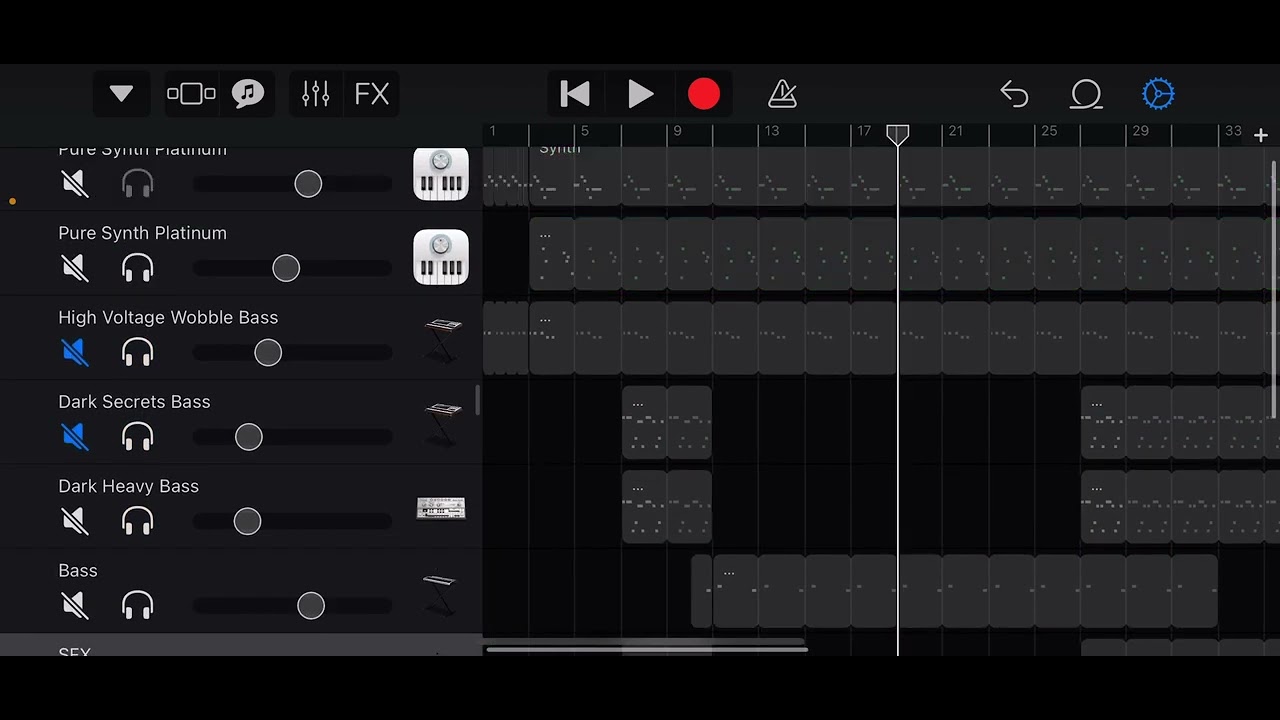Add a song section with the plus button
The width and height of the screenshot is (1280, 720).
(1261, 135)
